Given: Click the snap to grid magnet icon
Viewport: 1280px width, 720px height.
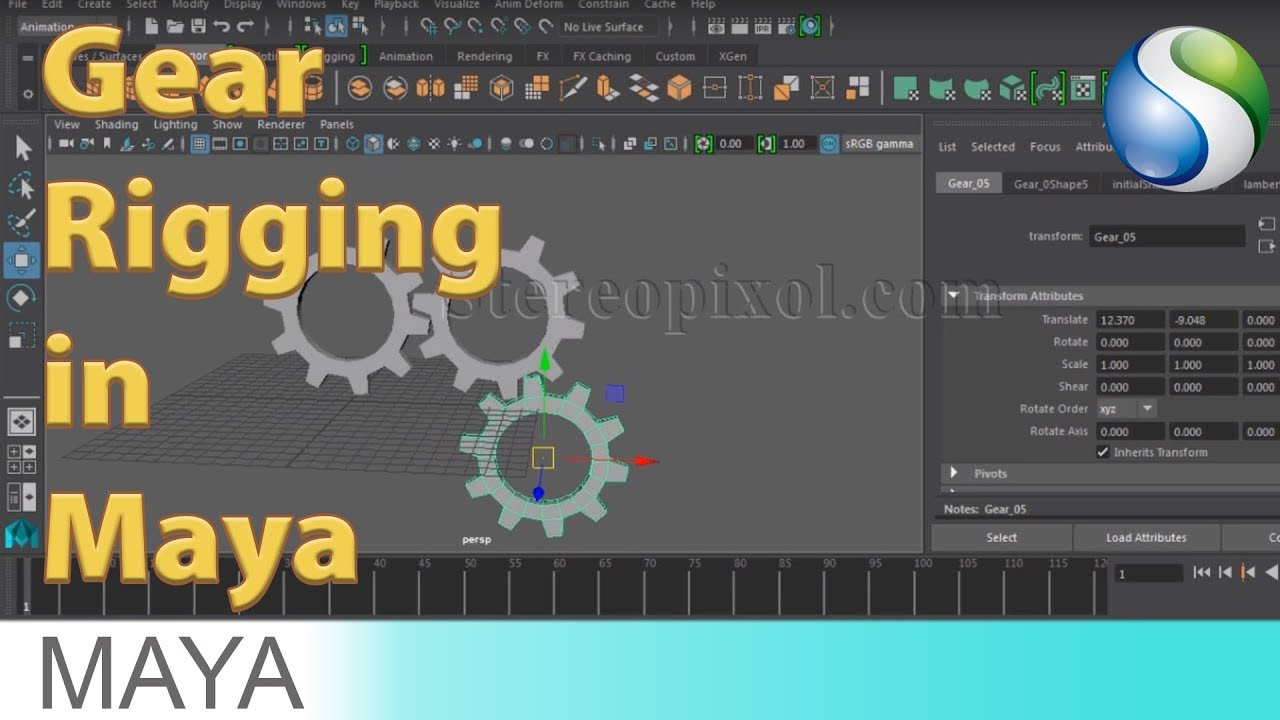Looking at the screenshot, I should 429,26.
